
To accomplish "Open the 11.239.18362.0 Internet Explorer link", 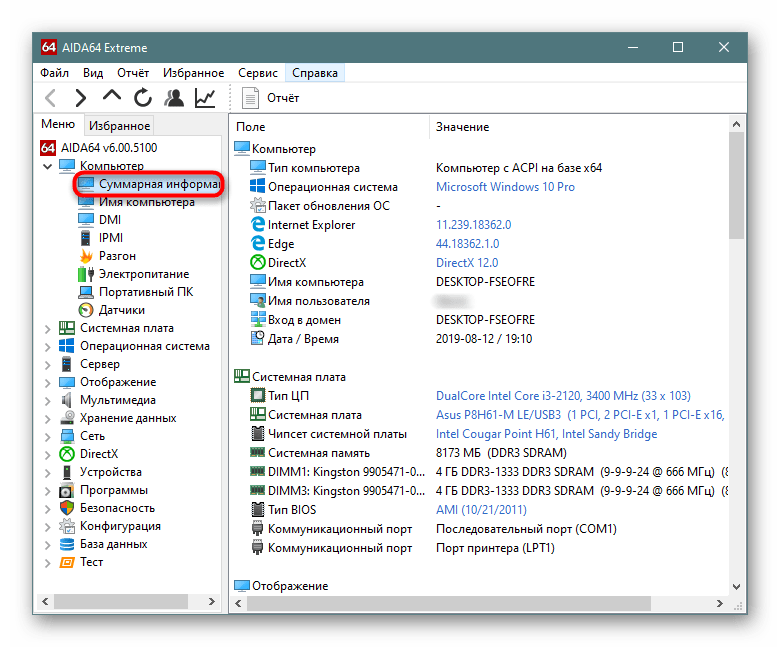I will pyautogui.click(x=474, y=225).
